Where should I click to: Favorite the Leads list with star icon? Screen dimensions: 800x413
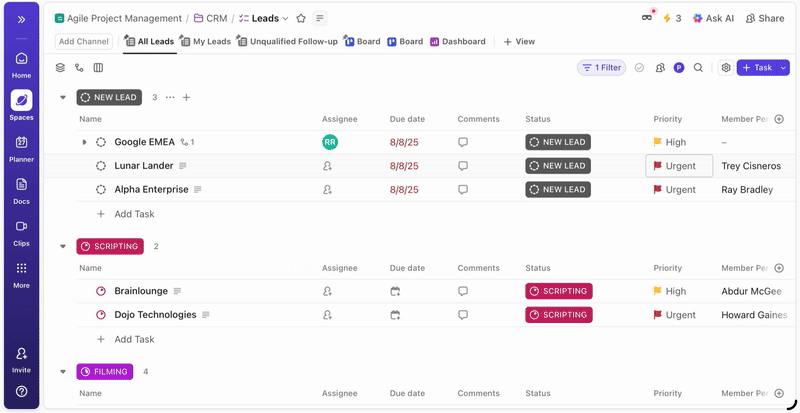(x=301, y=18)
